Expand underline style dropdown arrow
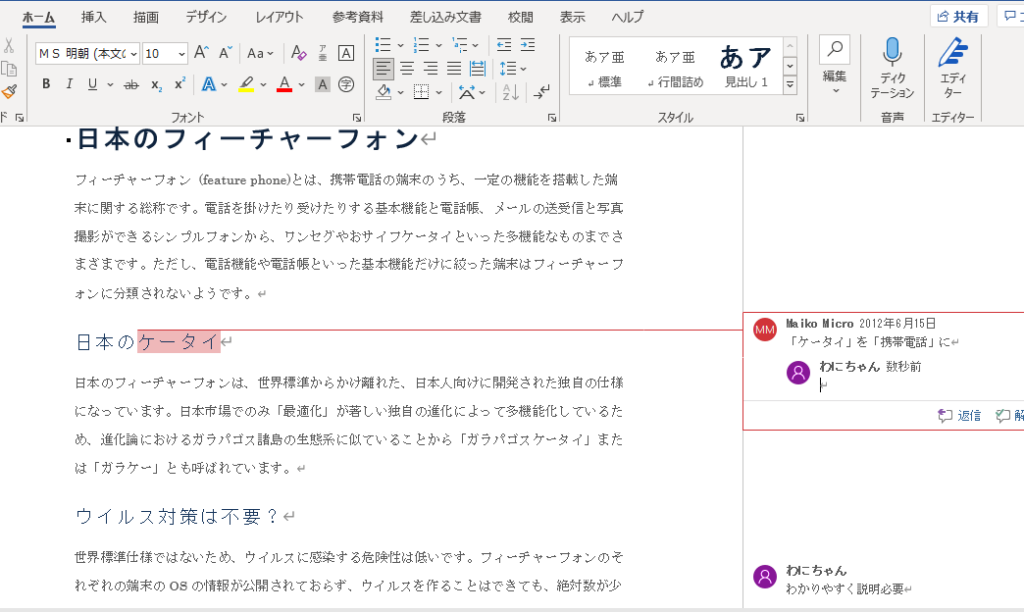This screenshot has width=1024, height=612. tap(110, 84)
